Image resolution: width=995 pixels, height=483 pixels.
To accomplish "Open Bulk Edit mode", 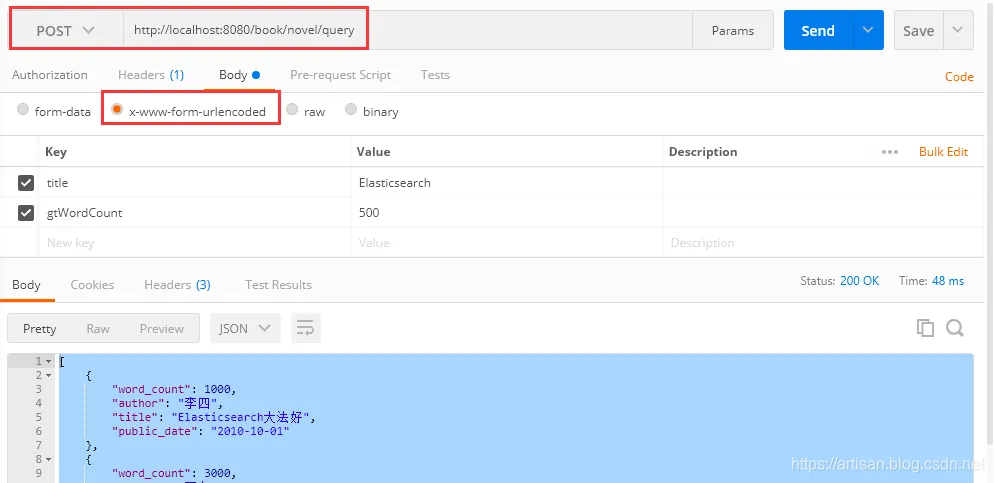I will [x=944, y=152].
